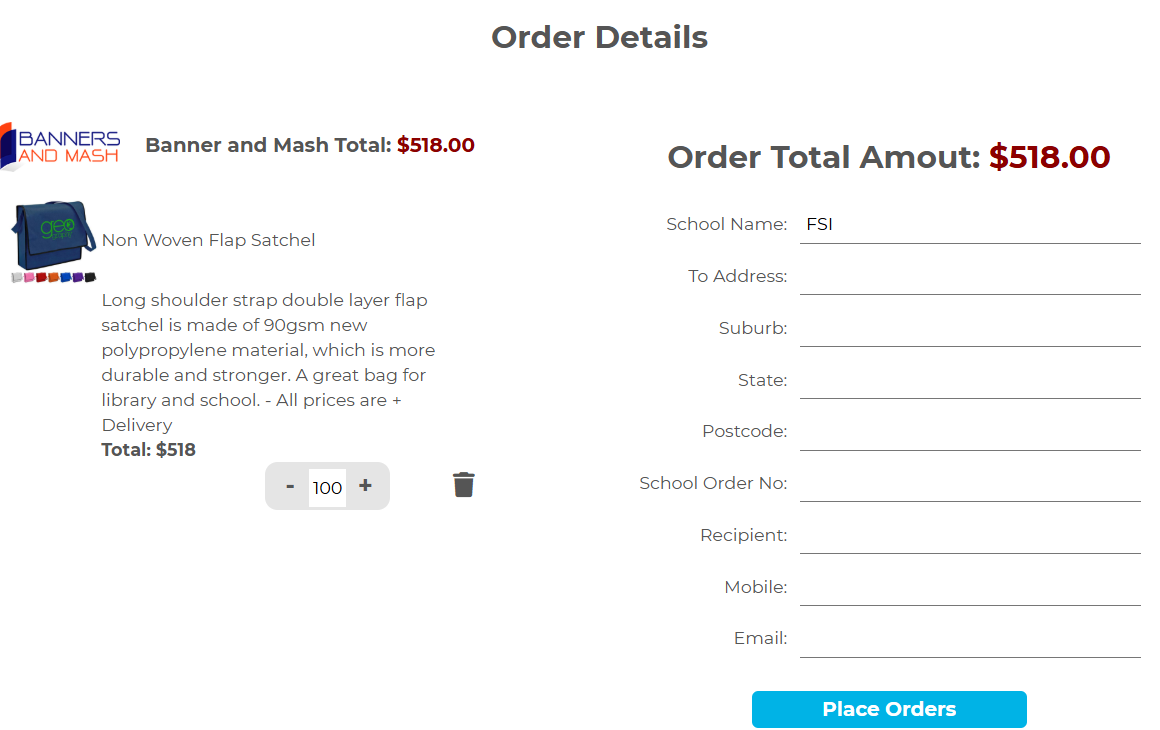Select the purple satchel color swatch
Screen dimensions: 1160x730
coord(78,277)
